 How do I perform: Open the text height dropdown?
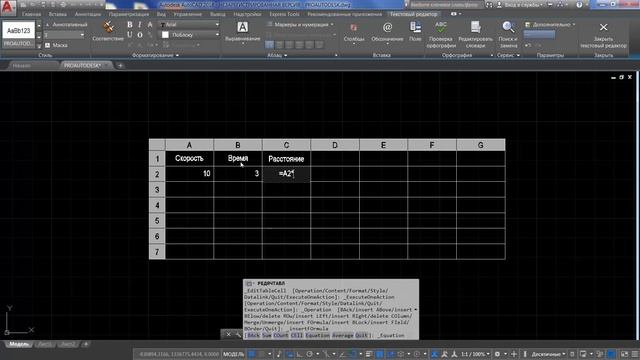tap(64, 35)
